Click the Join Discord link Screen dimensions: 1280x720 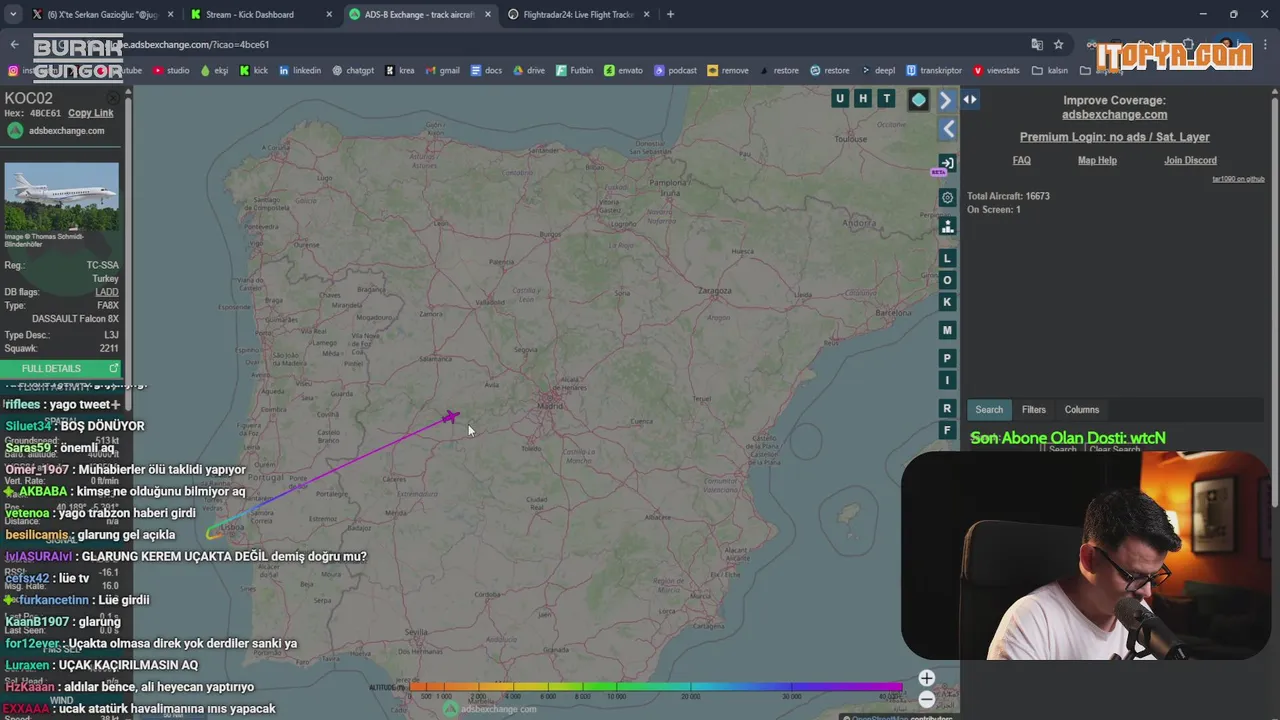(x=1190, y=161)
